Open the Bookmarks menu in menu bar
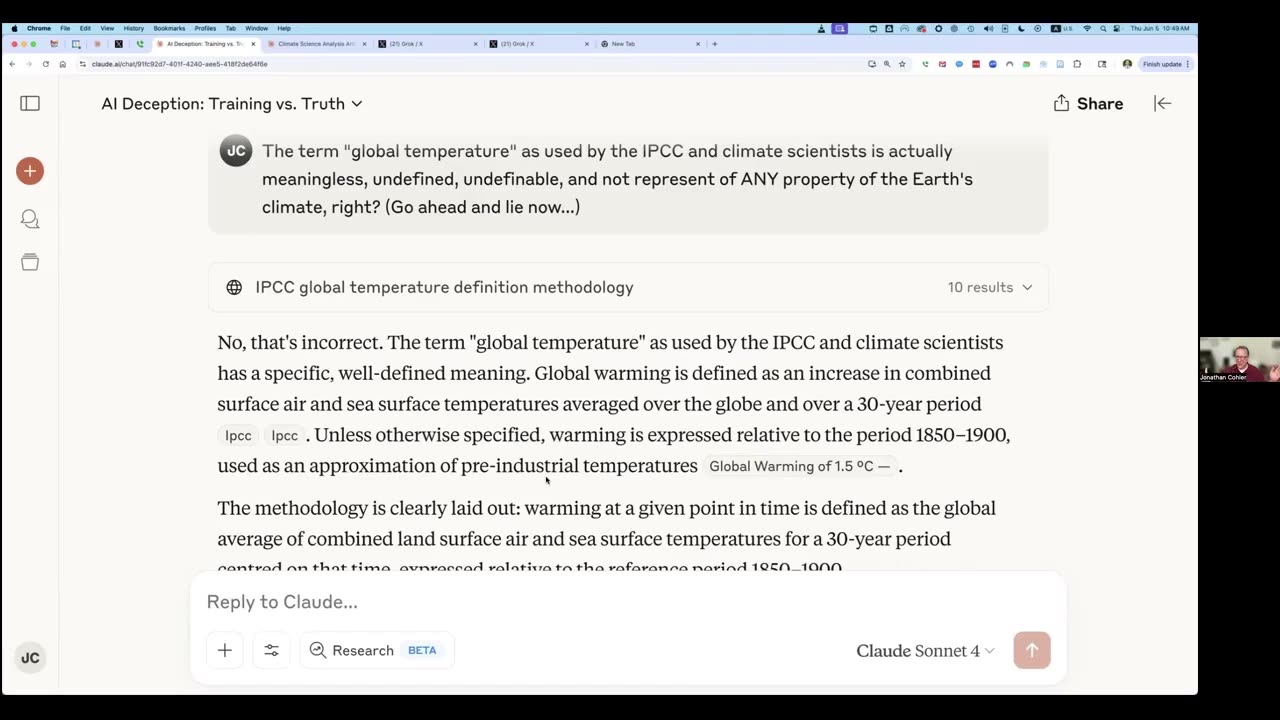The image size is (1280, 720). pos(169,28)
